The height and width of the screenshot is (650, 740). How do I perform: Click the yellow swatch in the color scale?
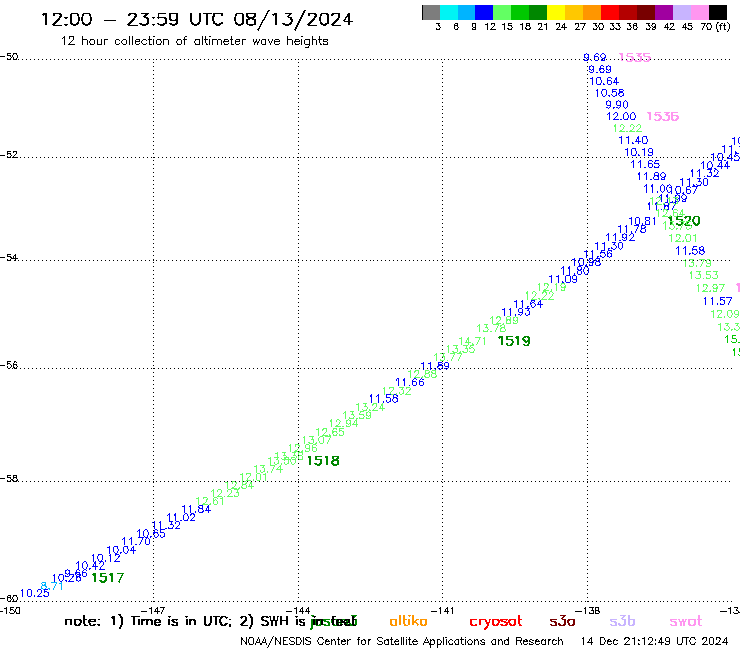(556, 12)
